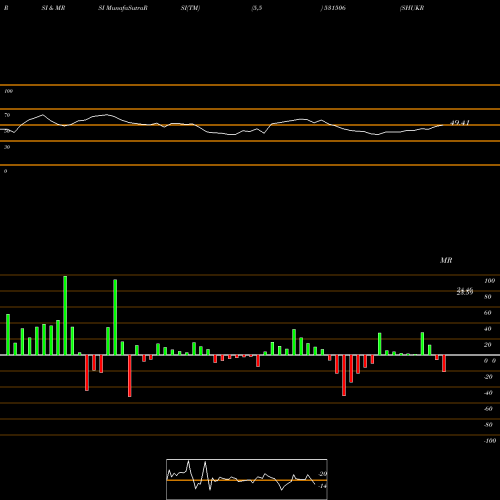The height and width of the screenshot is (500, 500).
Task: Click the 'SI & MR' header label
Action: (53, 8)
